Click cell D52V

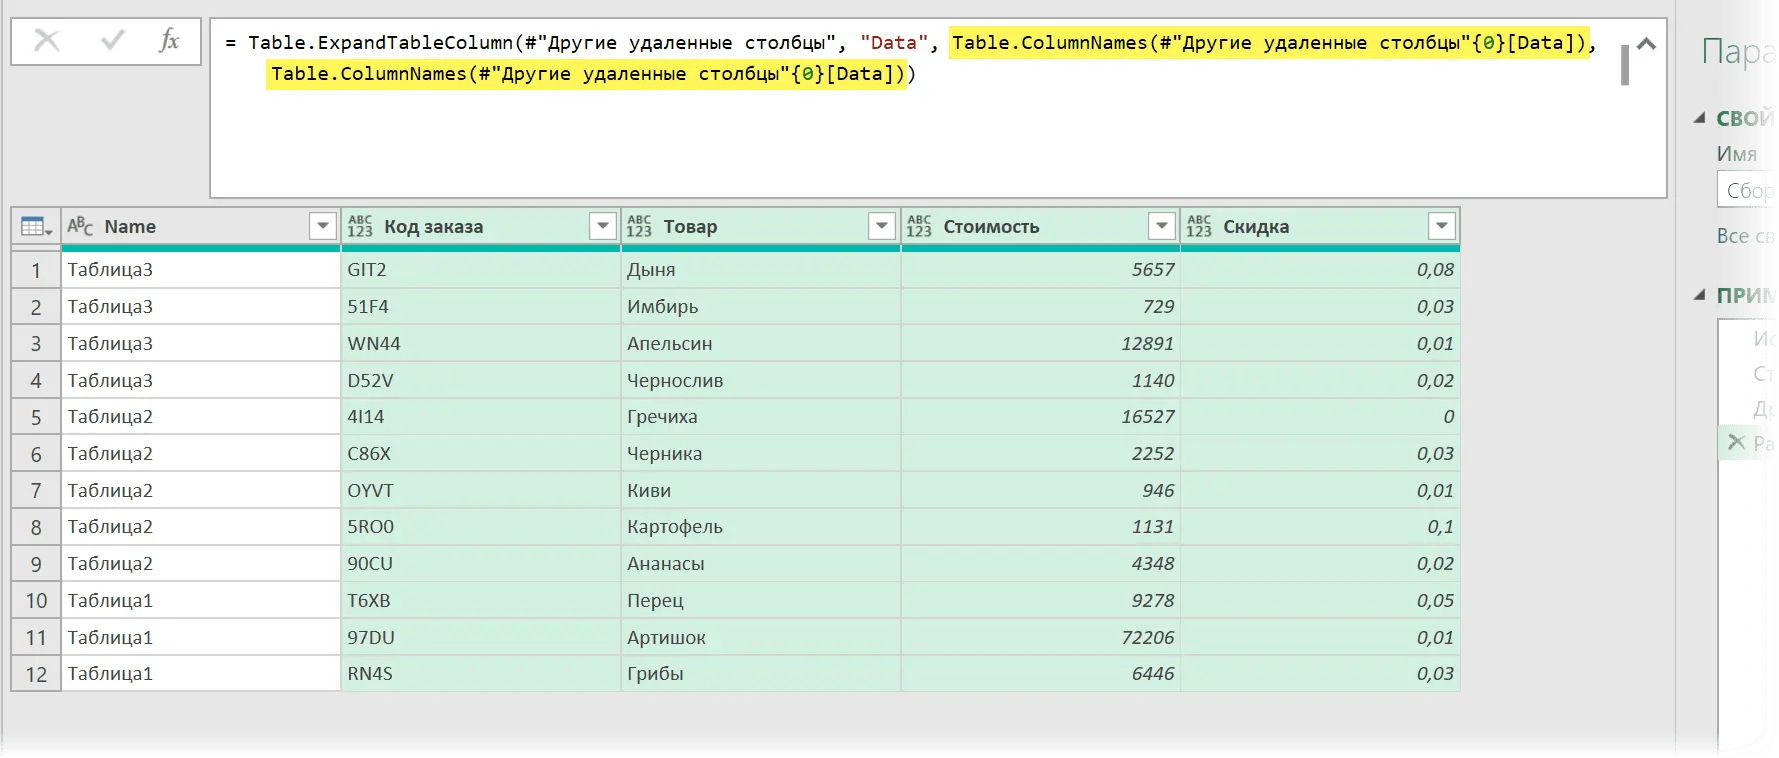click(x=481, y=381)
